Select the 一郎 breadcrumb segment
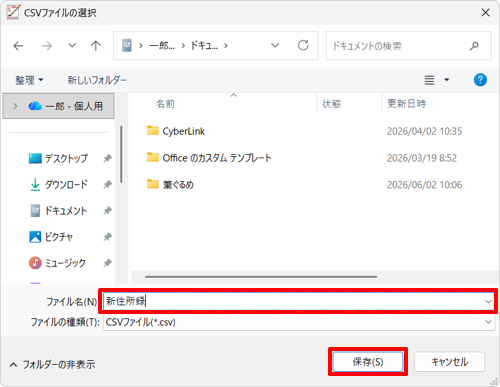 pos(162,46)
